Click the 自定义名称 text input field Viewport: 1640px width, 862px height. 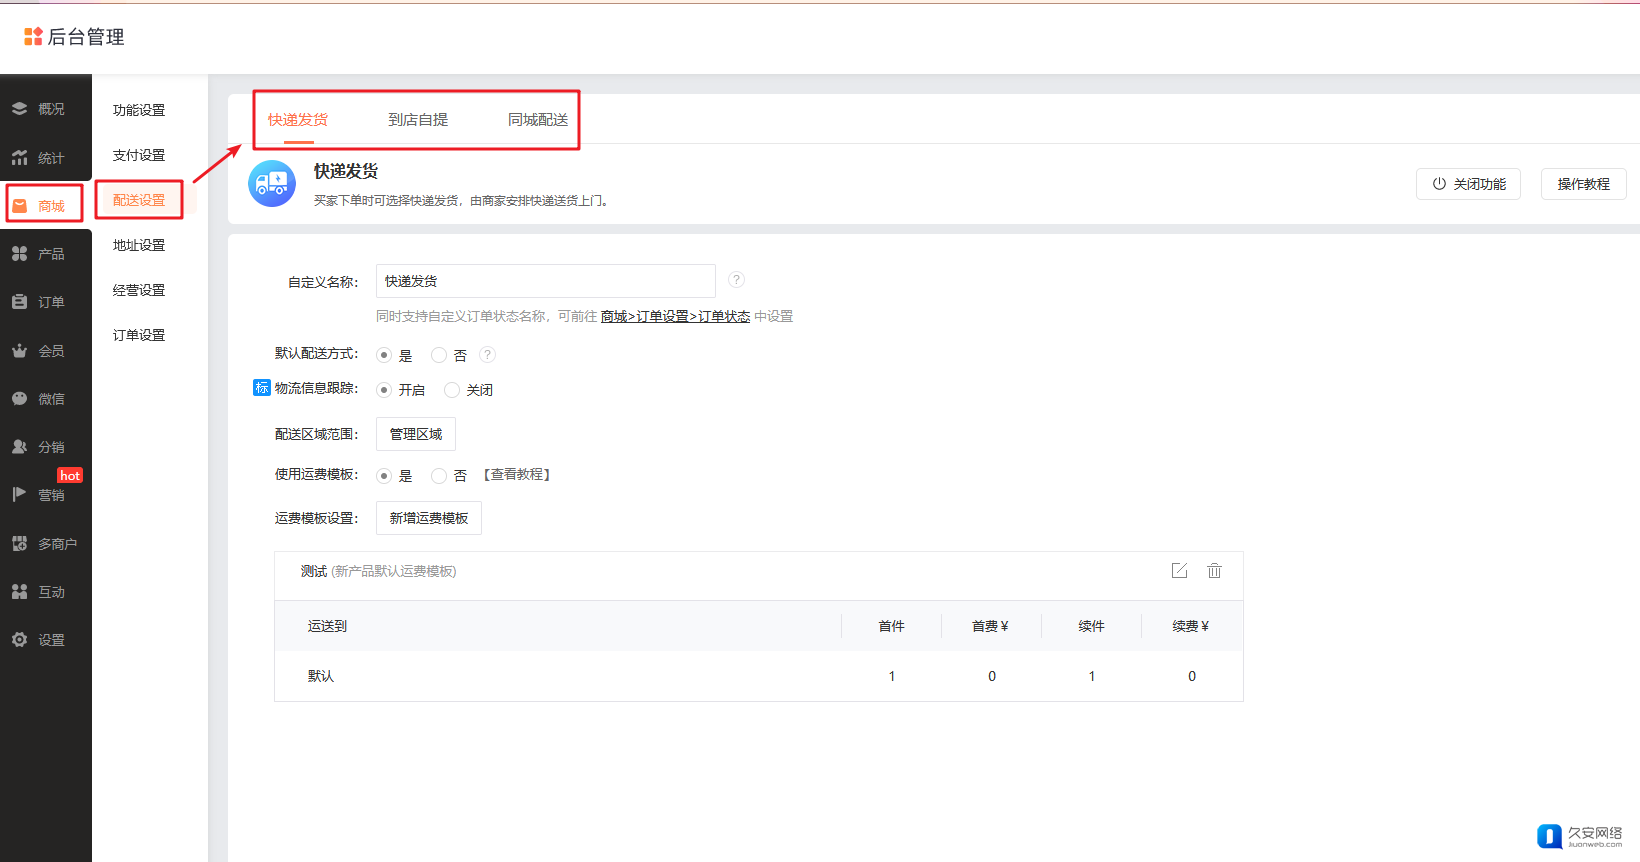click(545, 281)
